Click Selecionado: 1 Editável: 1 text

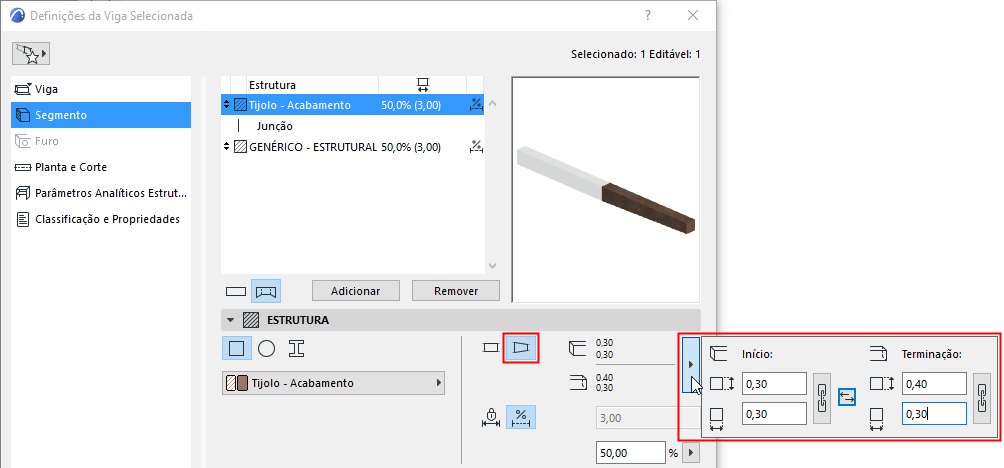coord(635,54)
